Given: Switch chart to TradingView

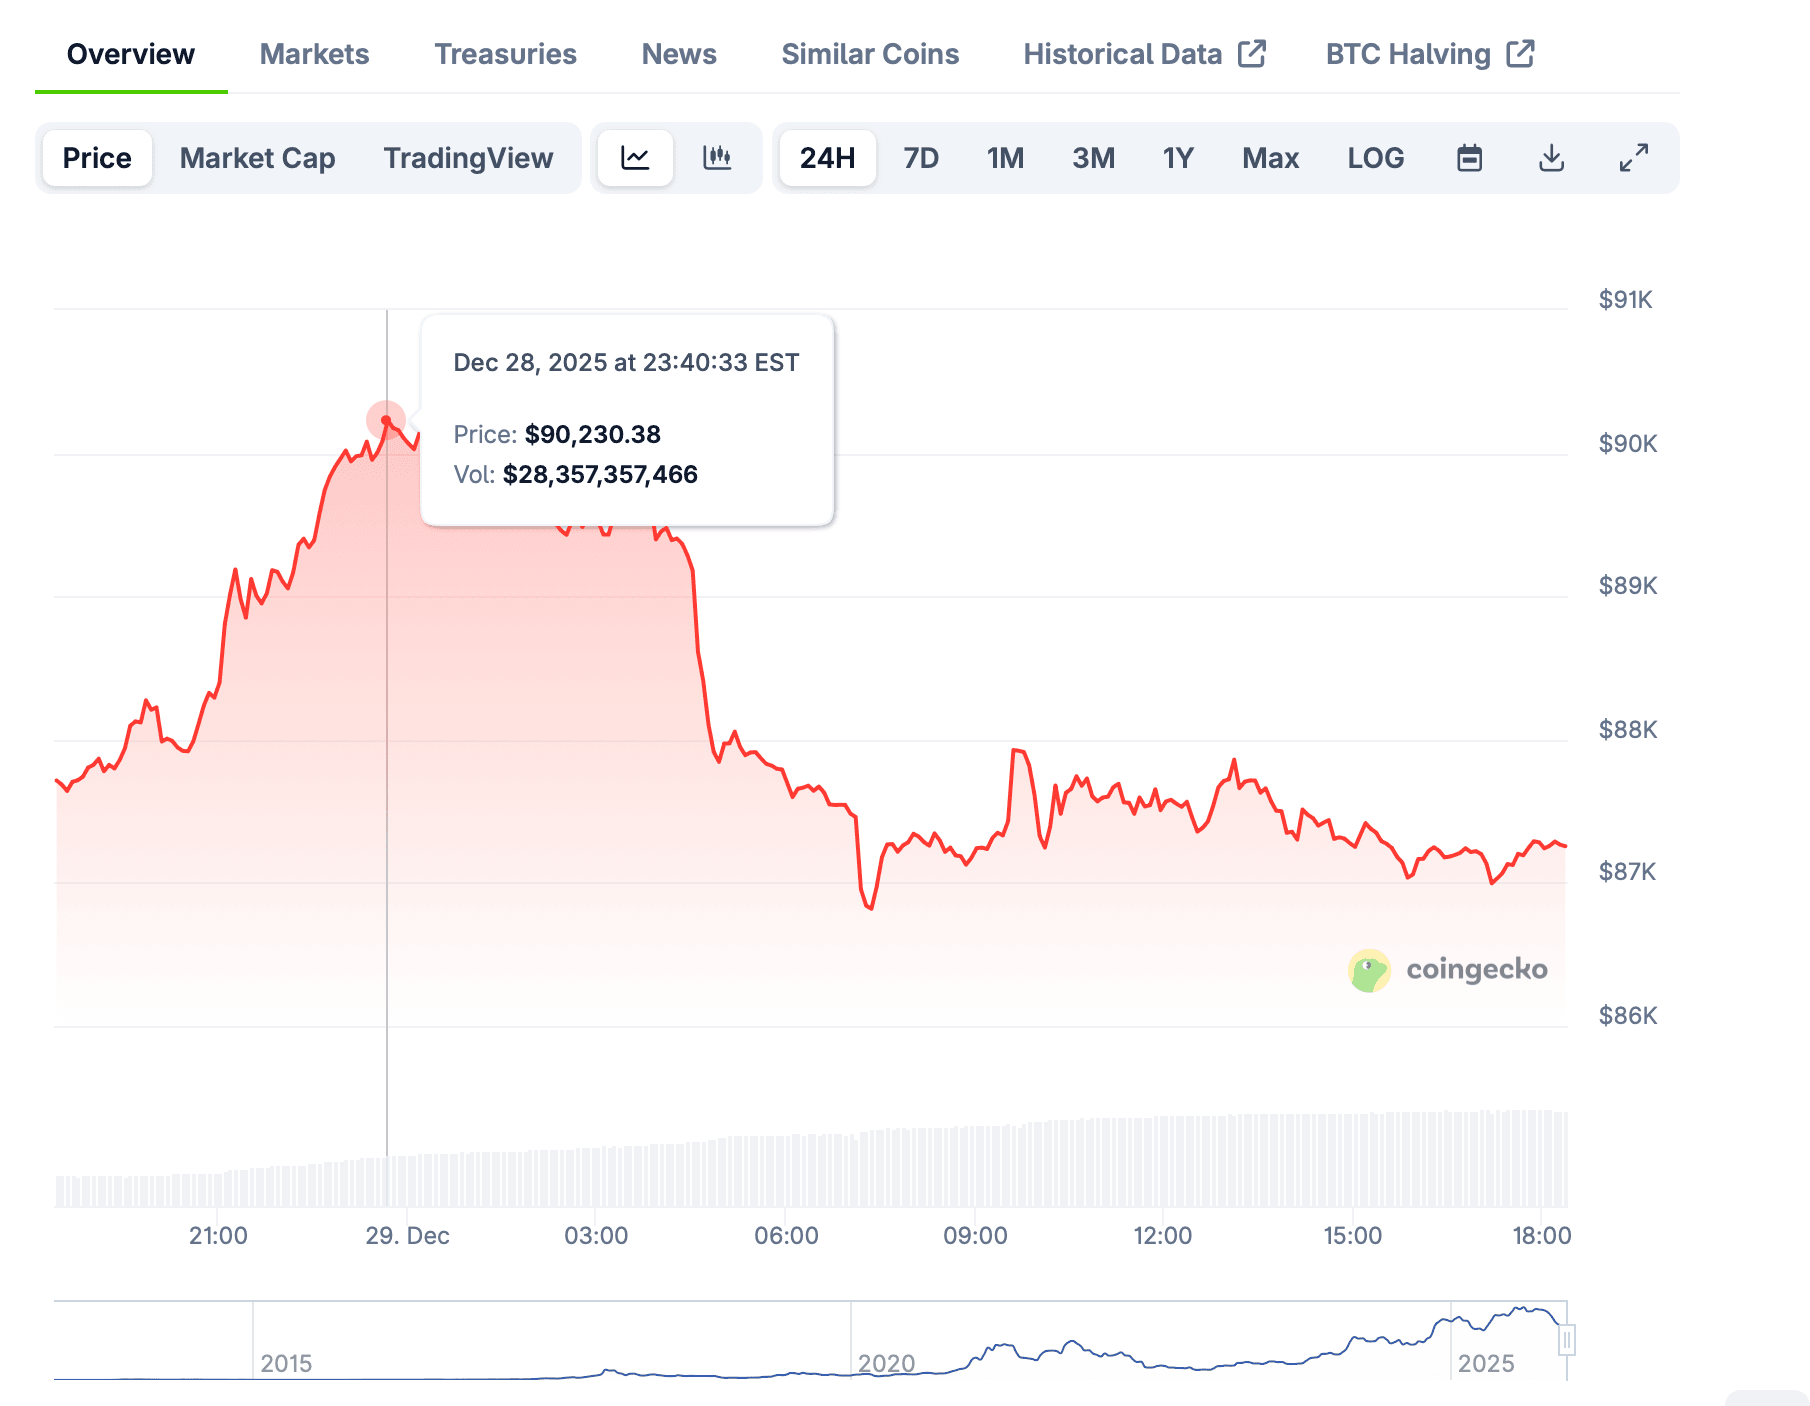Looking at the screenshot, I should 468,158.
